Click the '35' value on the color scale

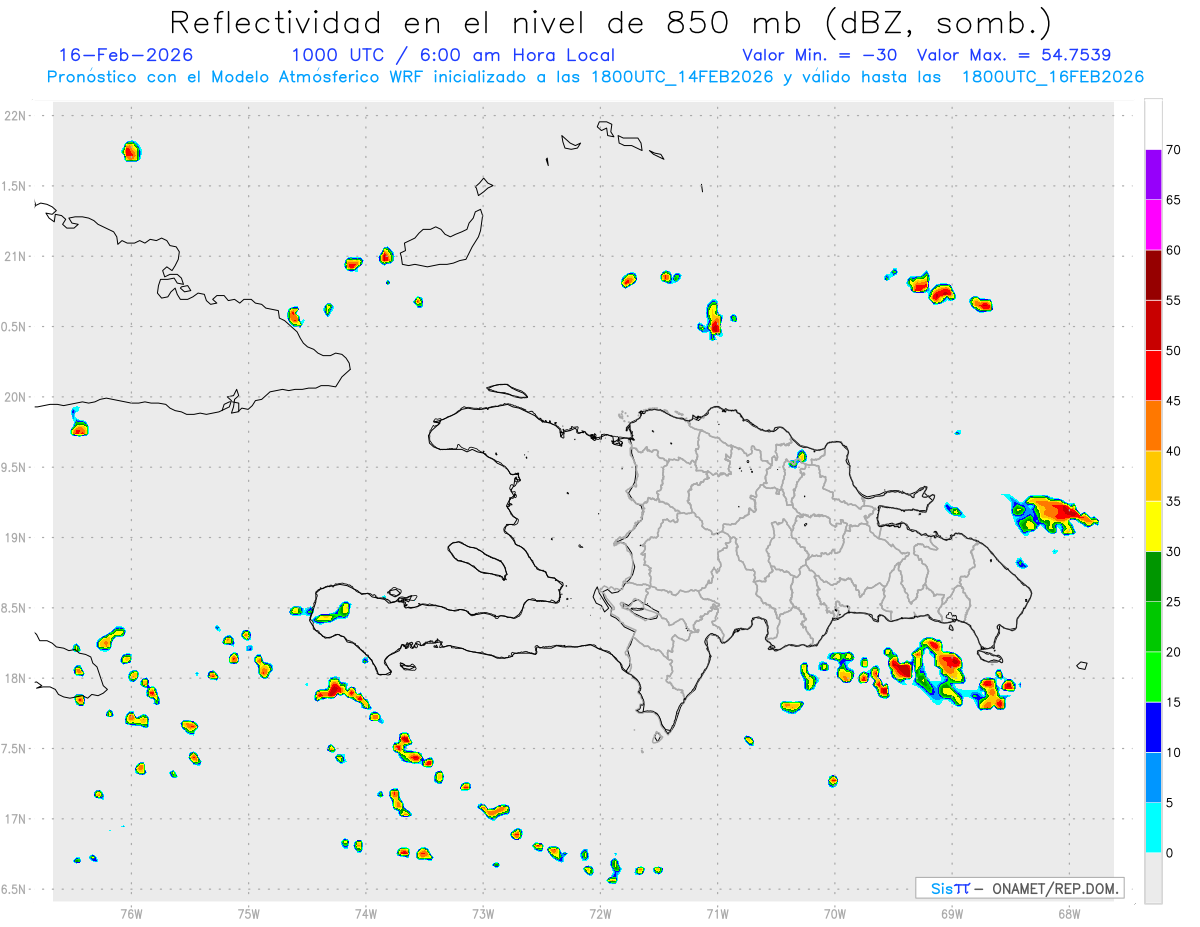1175,501
